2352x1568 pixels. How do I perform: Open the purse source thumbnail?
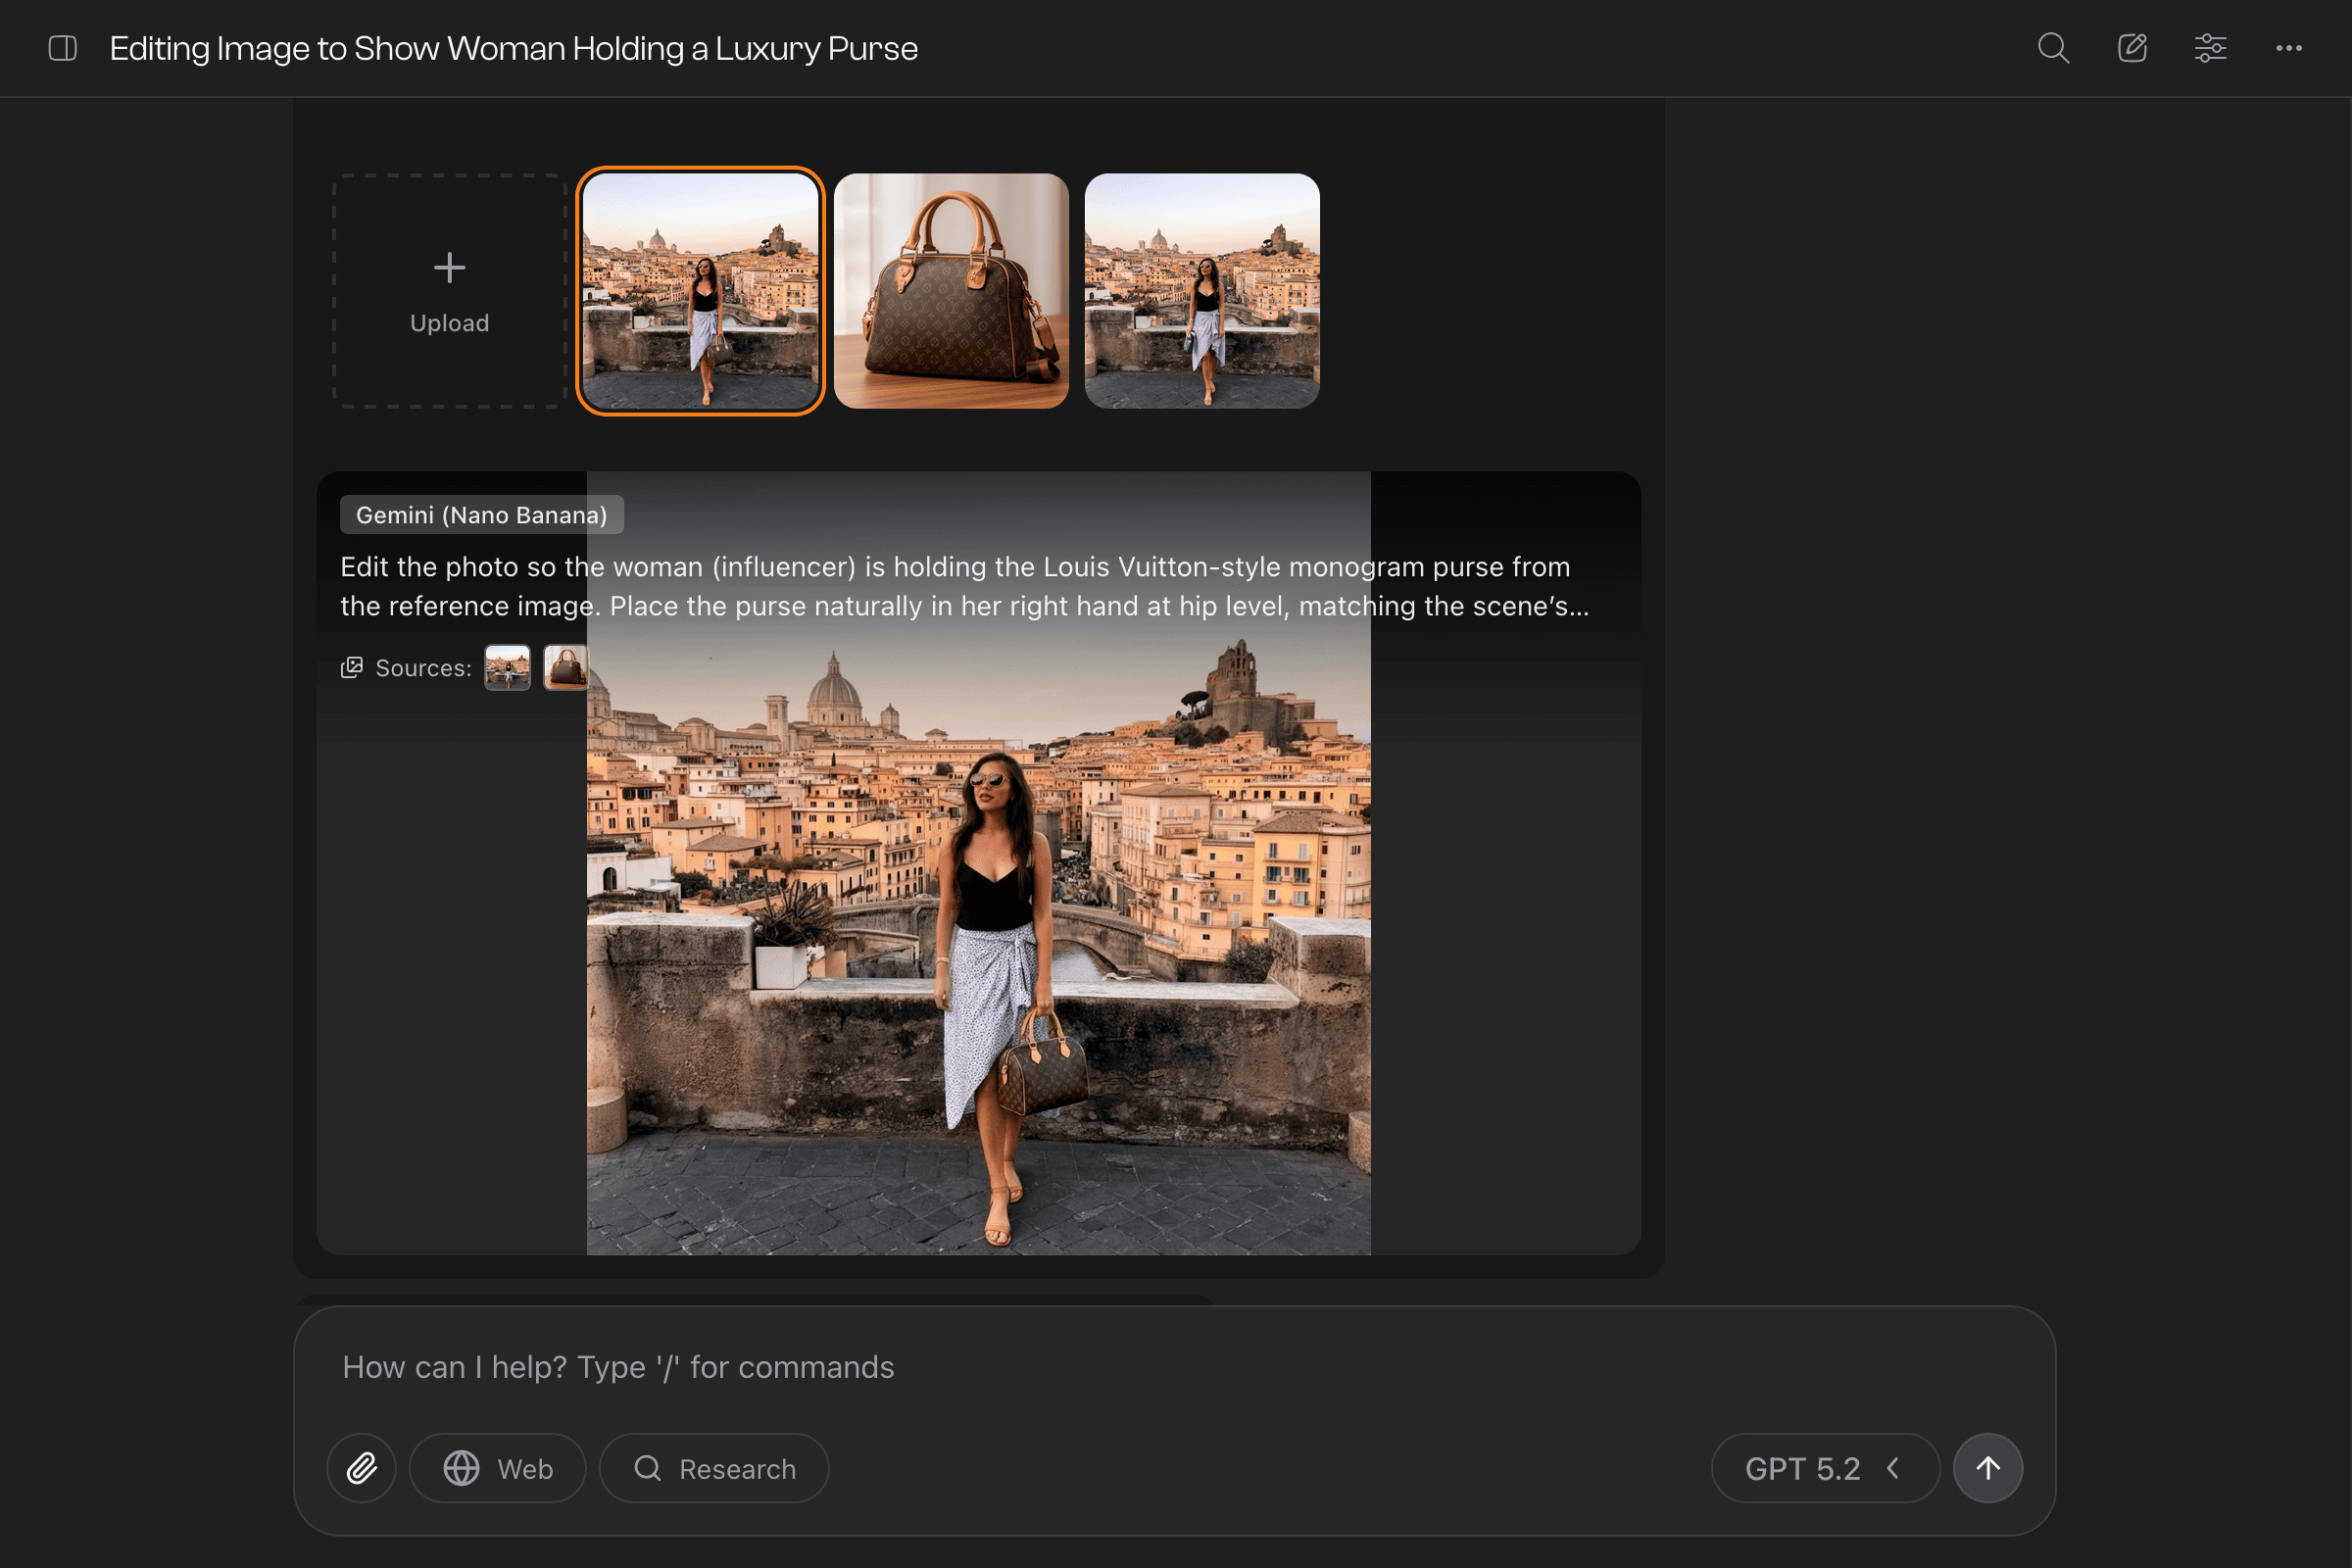pyautogui.click(x=565, y=667)
